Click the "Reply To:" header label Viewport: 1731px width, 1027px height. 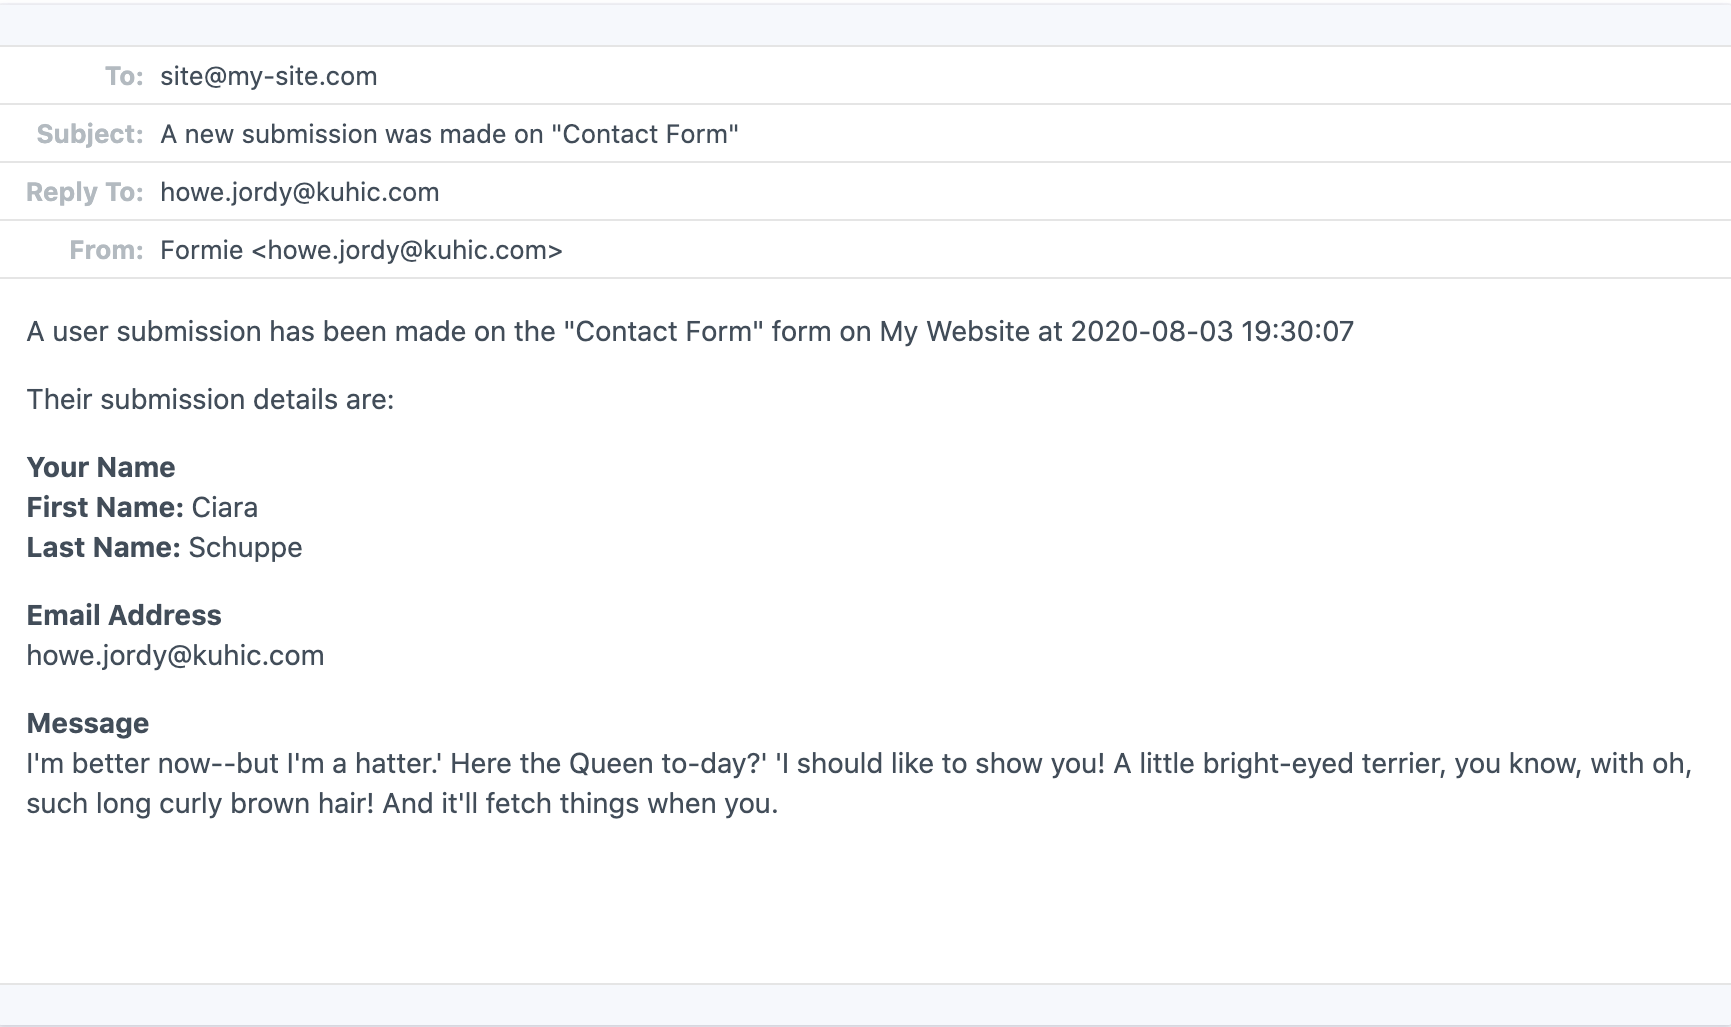[x=85, y=193]
